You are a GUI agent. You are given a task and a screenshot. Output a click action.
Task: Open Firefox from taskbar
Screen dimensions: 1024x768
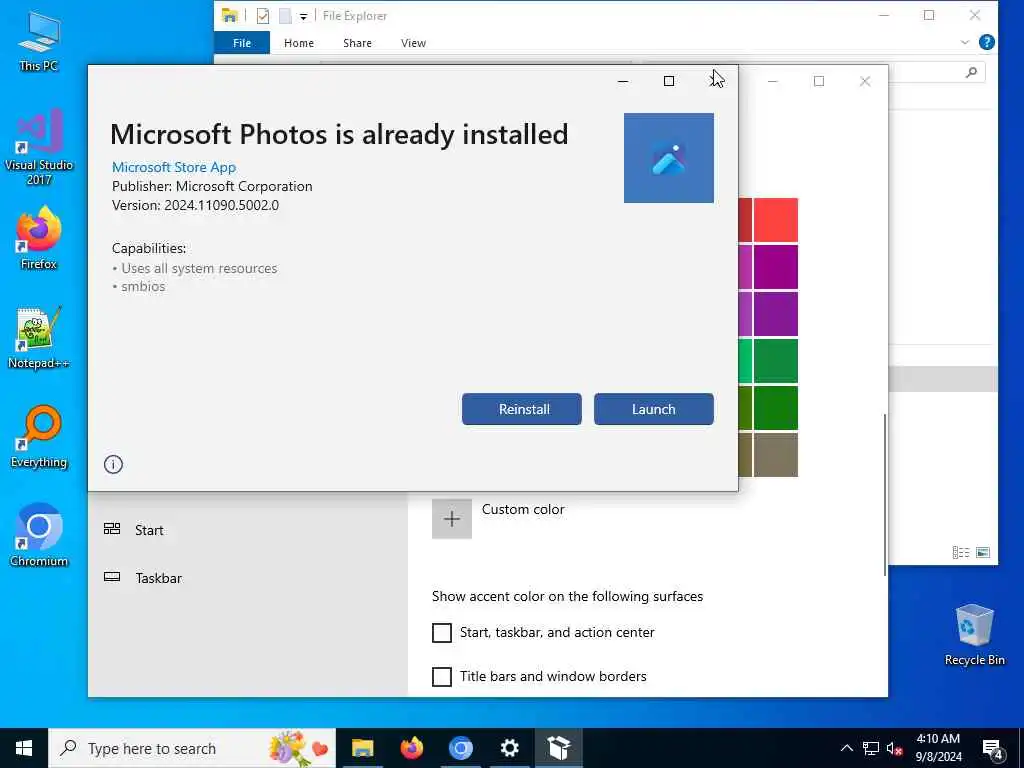(x=411, y=748)
